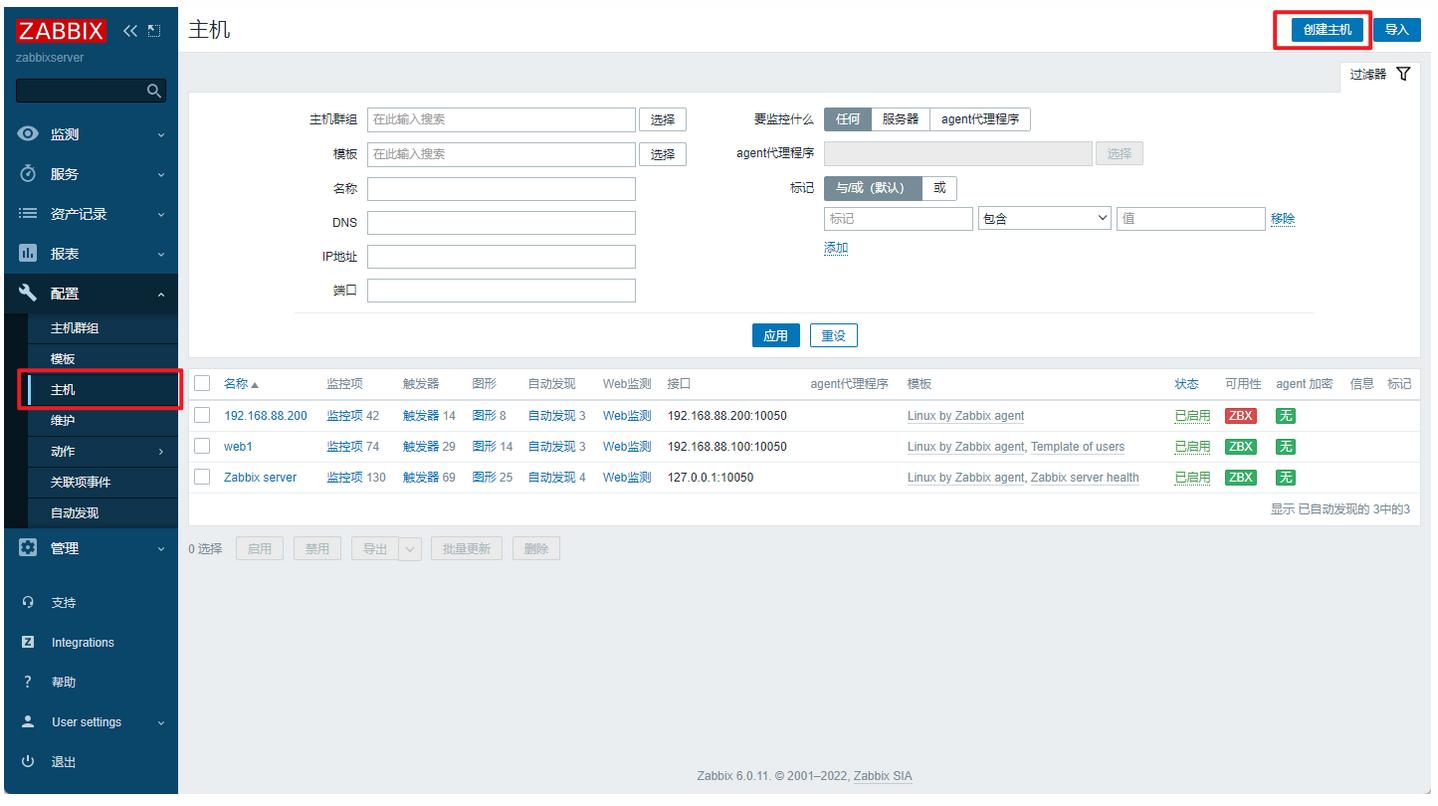The image size is (1438, 806).
Task: Click the chart icon for 报表
Action: point(29,254)
